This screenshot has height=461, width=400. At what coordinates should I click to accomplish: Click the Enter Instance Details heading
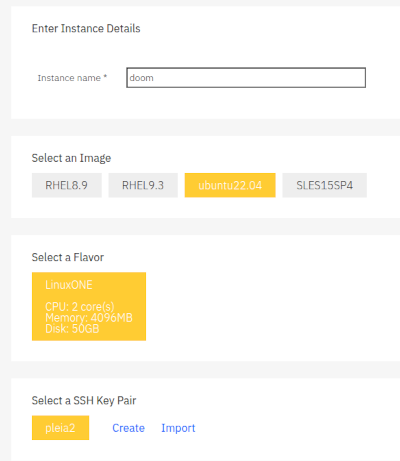(x=86, y=29)
